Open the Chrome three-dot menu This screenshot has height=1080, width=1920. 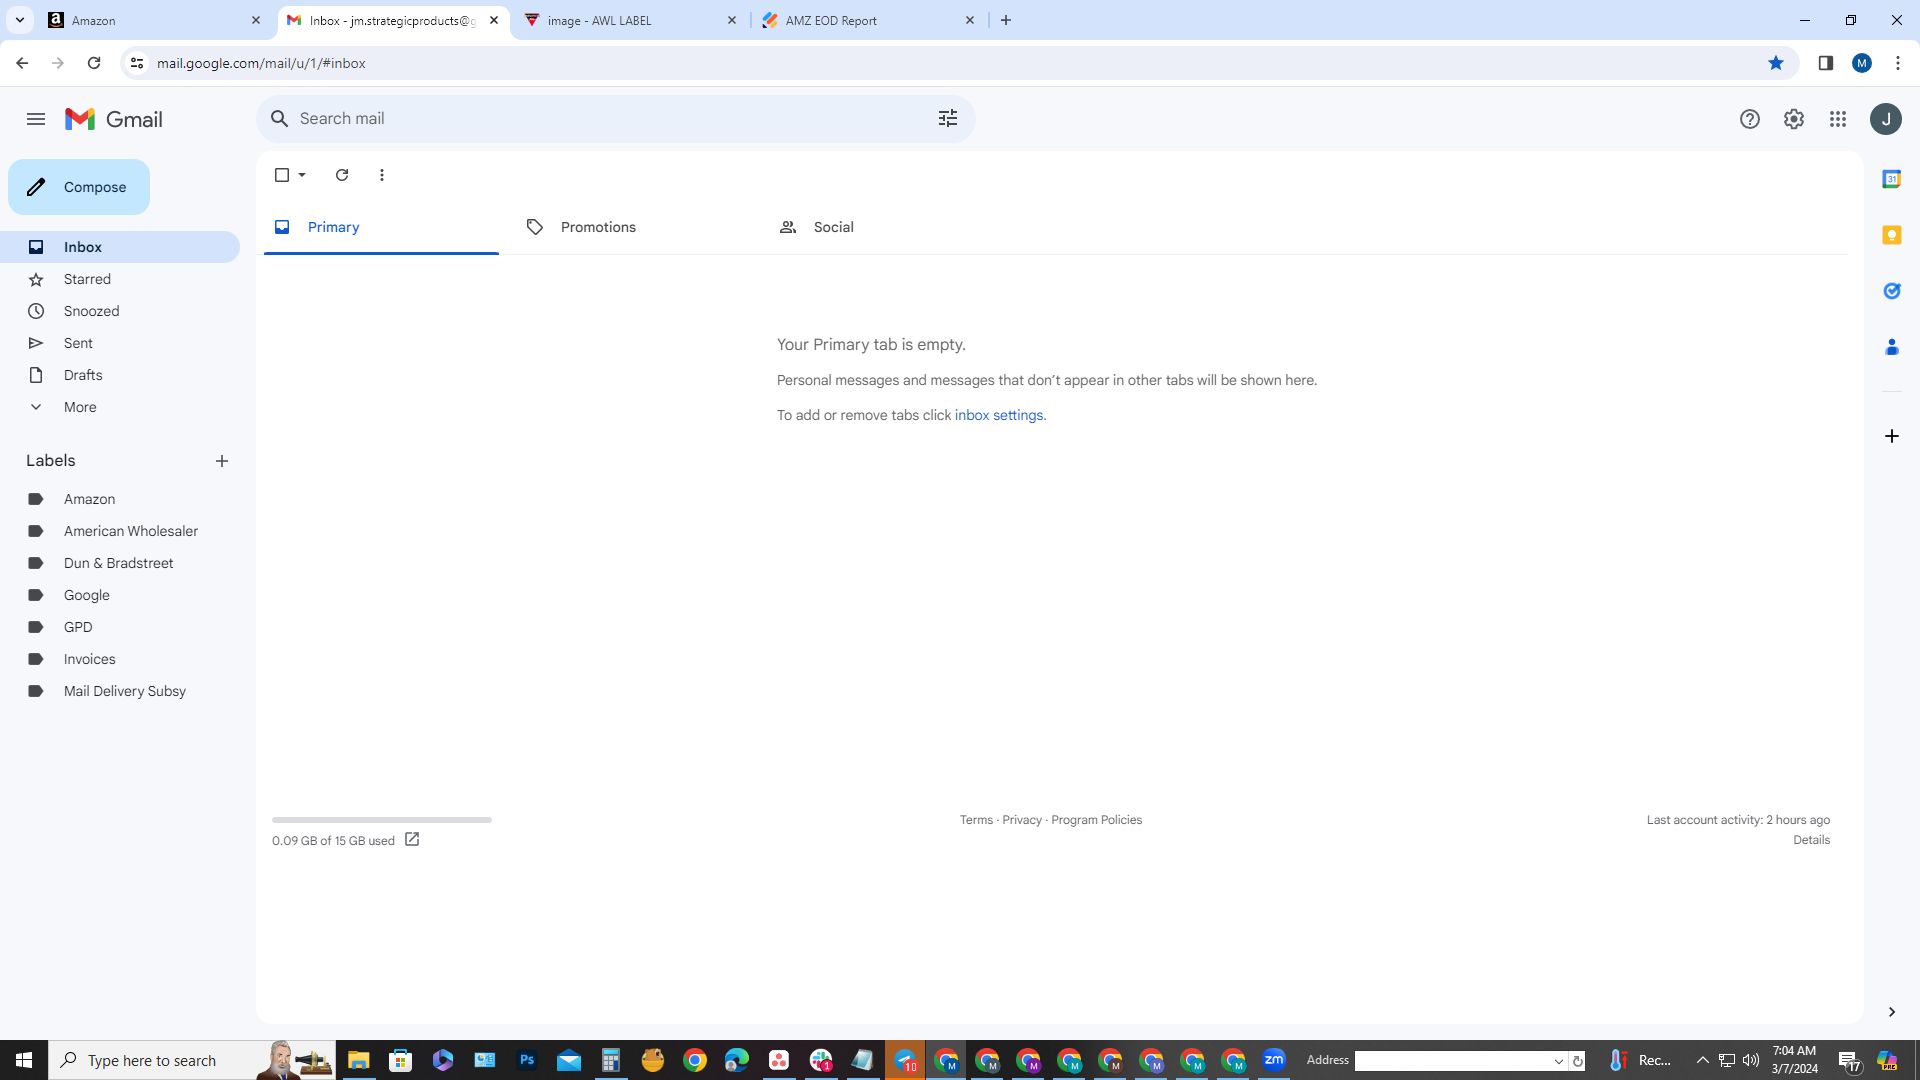click(x=1897, y=63)
